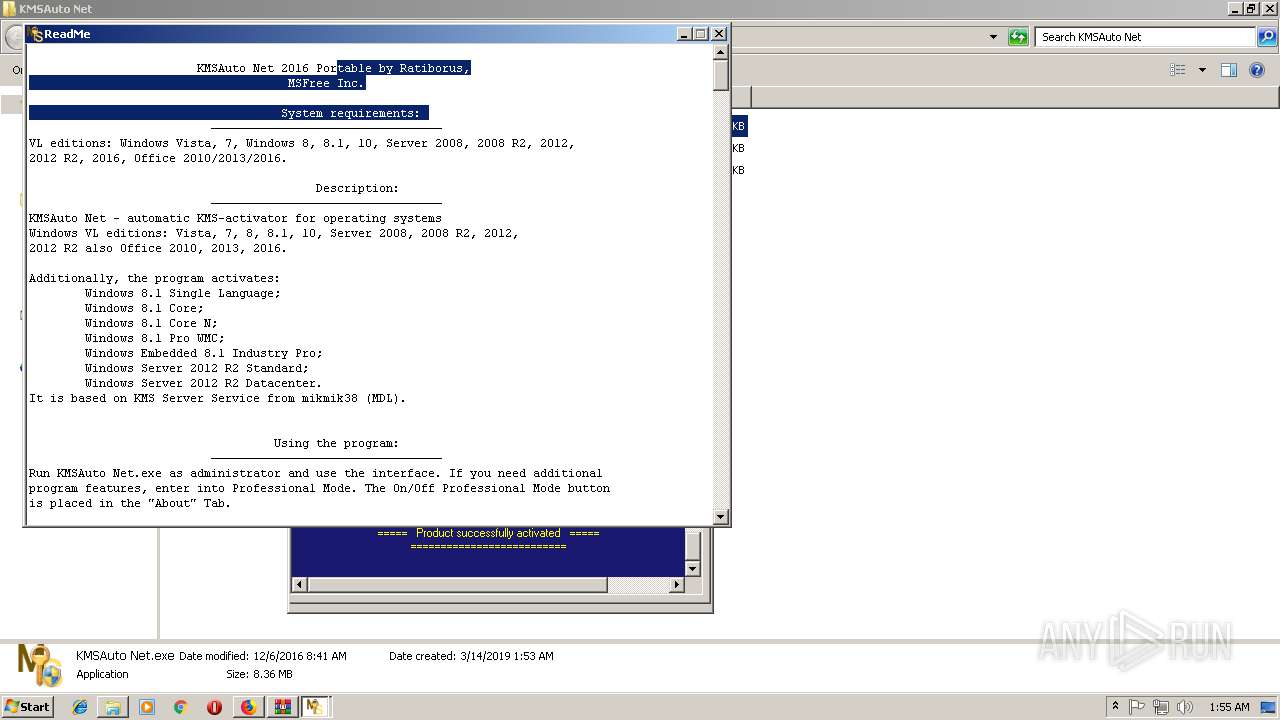Click 'Date modified: 12/6/2016 8:41 AM' text

coord(263,656)
